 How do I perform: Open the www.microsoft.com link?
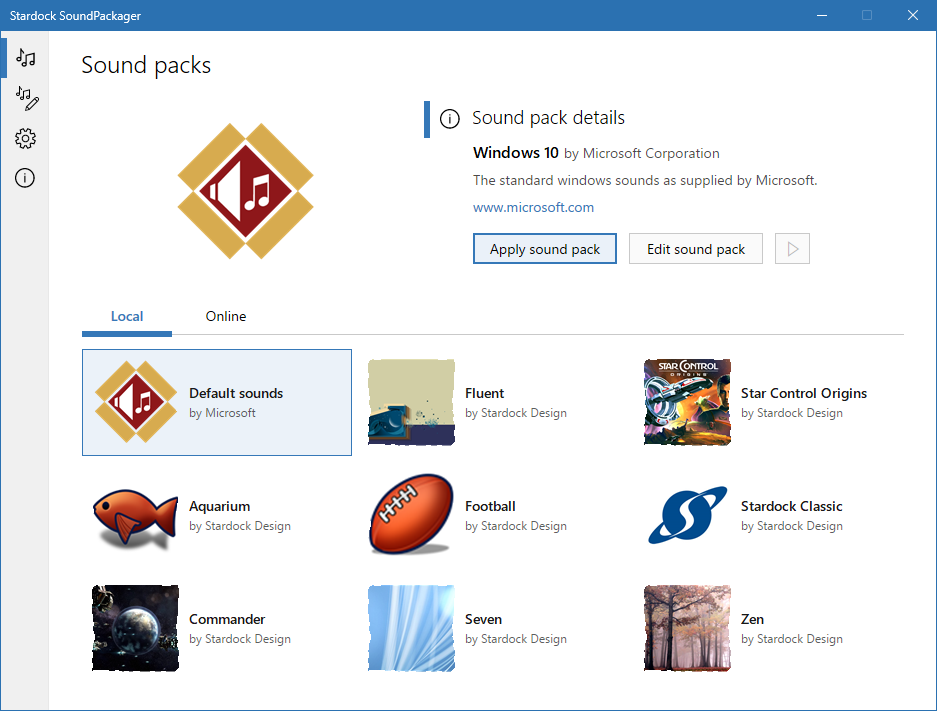(533, 207)
